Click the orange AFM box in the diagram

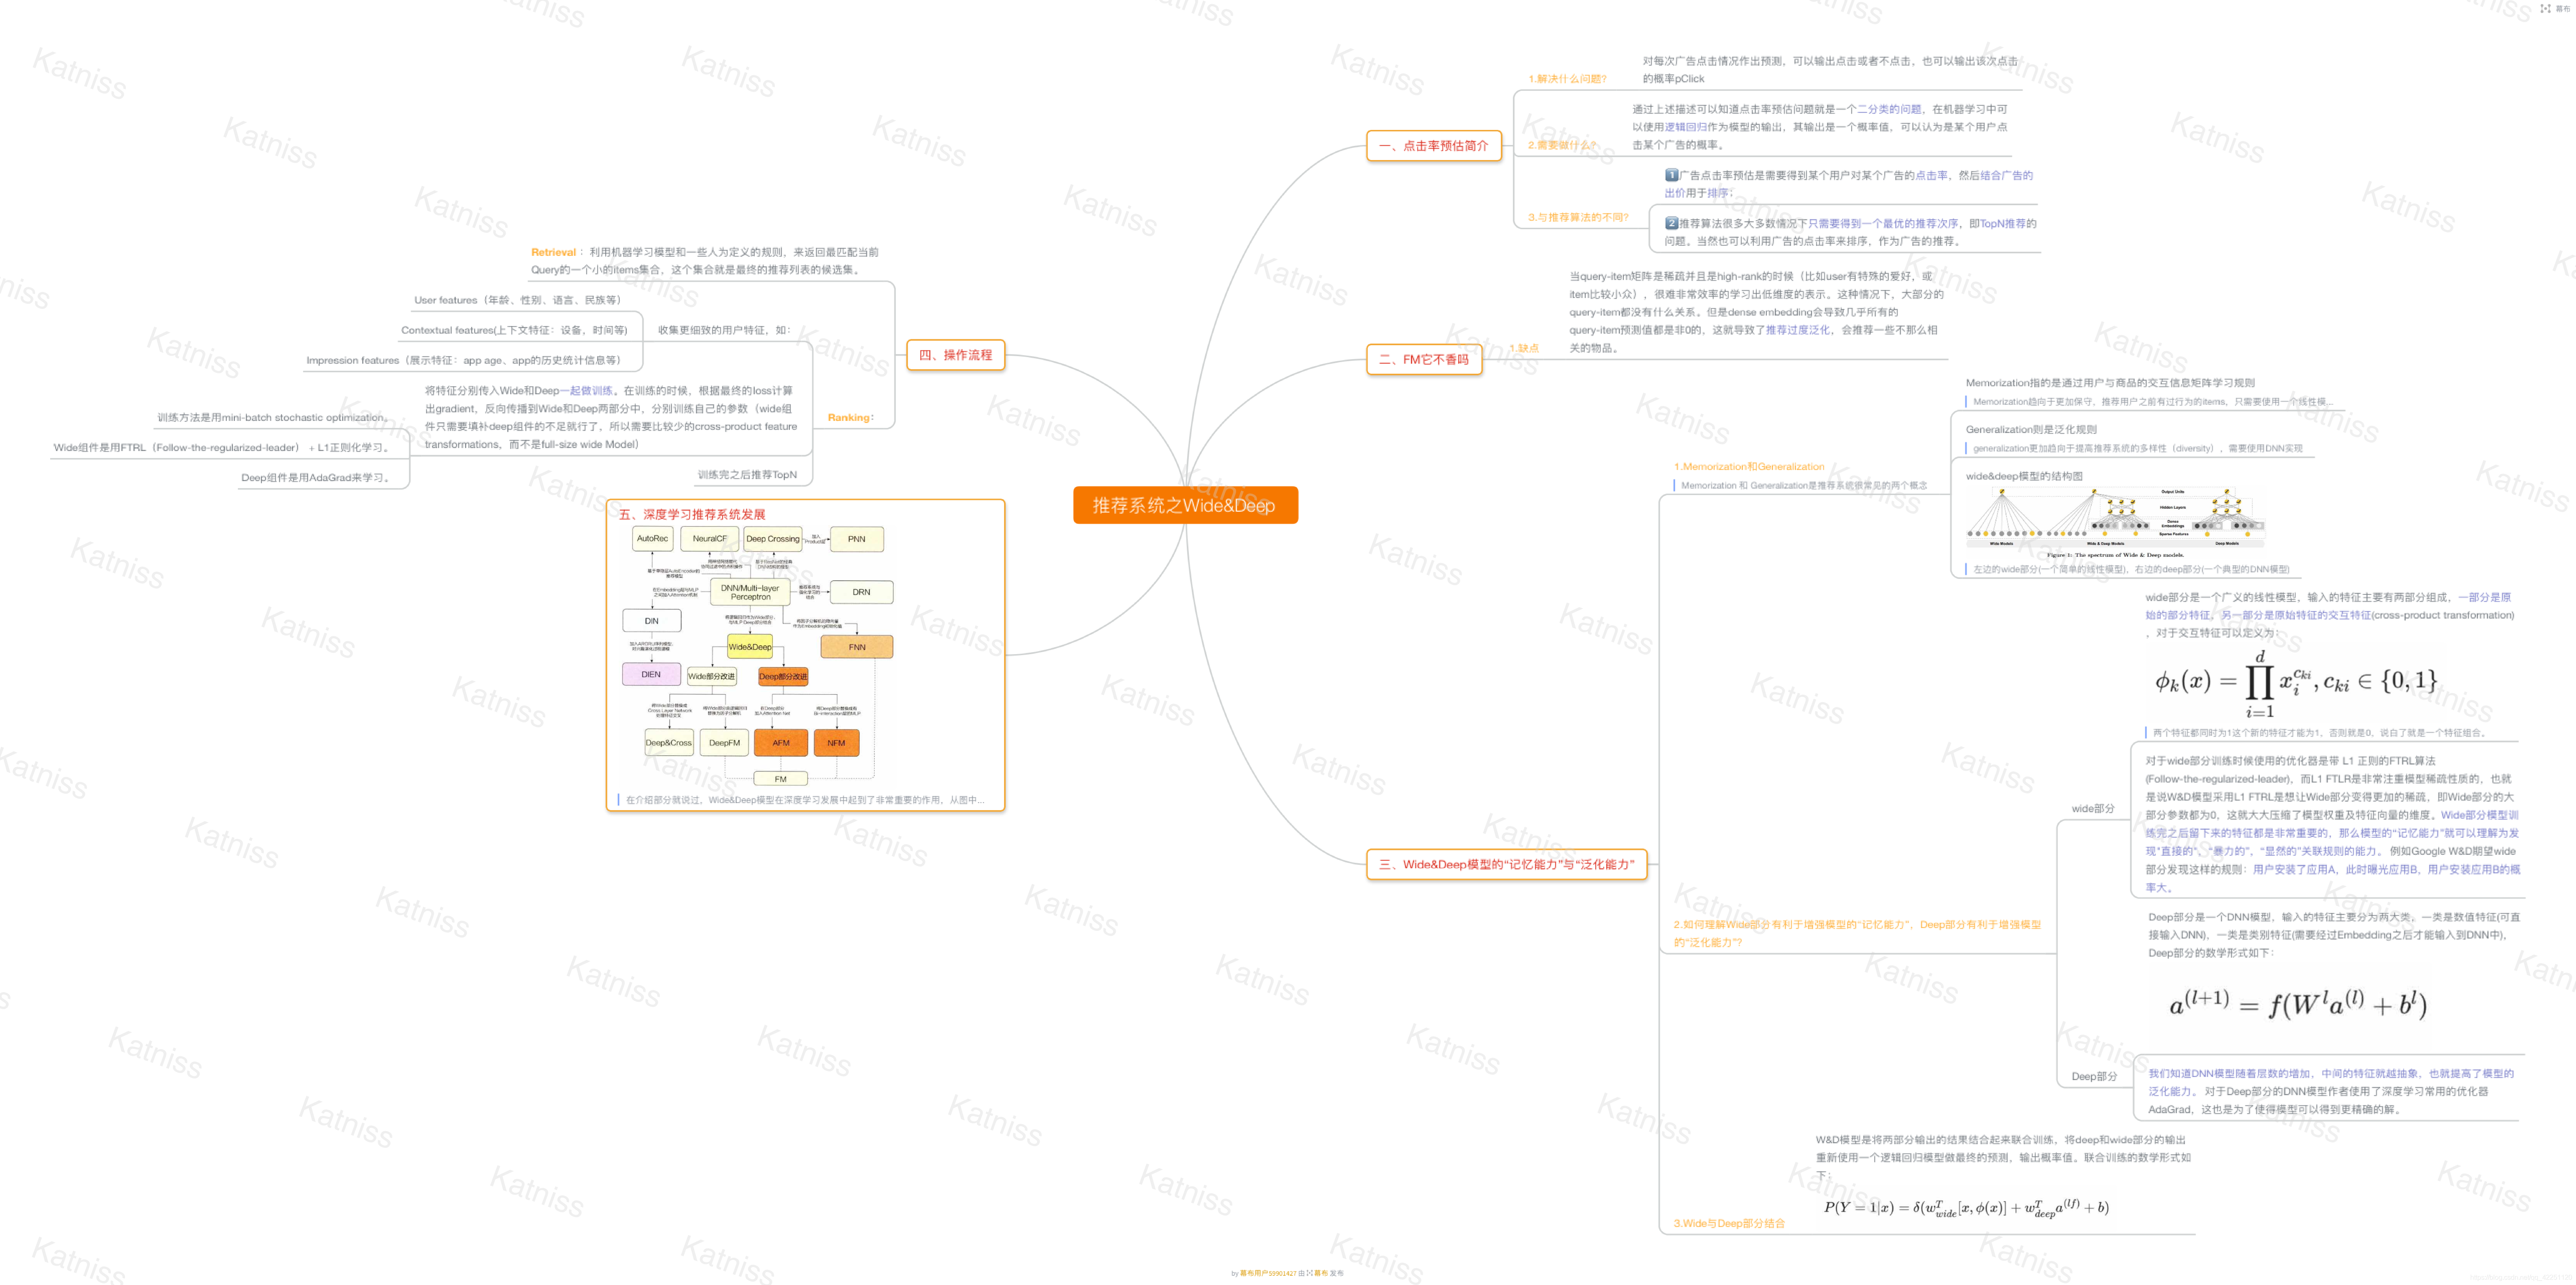[x=781, y=743]
